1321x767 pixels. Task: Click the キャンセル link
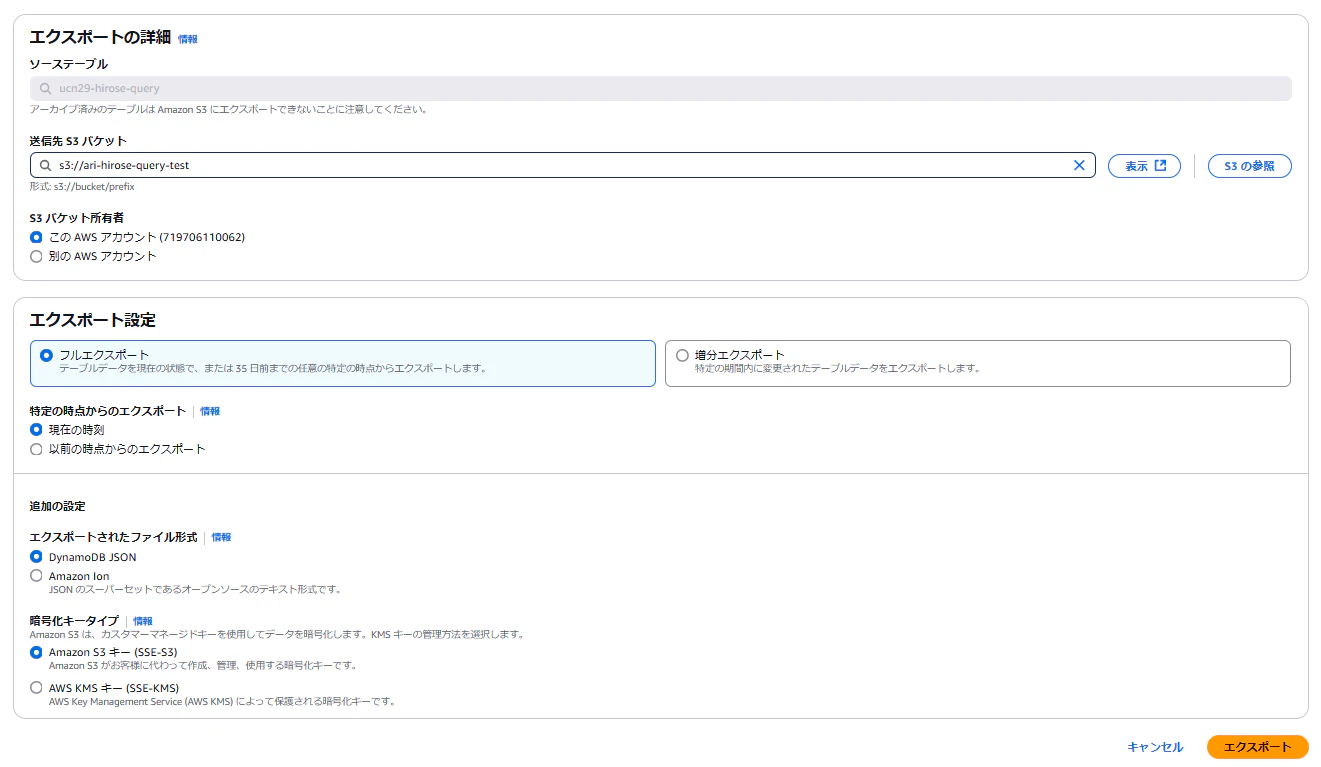point(1155,747)
